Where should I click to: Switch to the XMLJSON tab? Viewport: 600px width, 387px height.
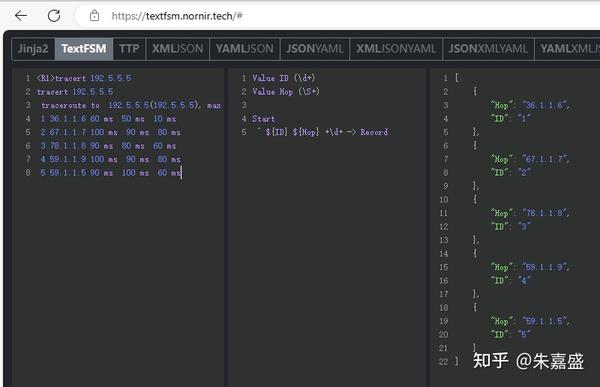pyautogui.click(x=178, y=49)
